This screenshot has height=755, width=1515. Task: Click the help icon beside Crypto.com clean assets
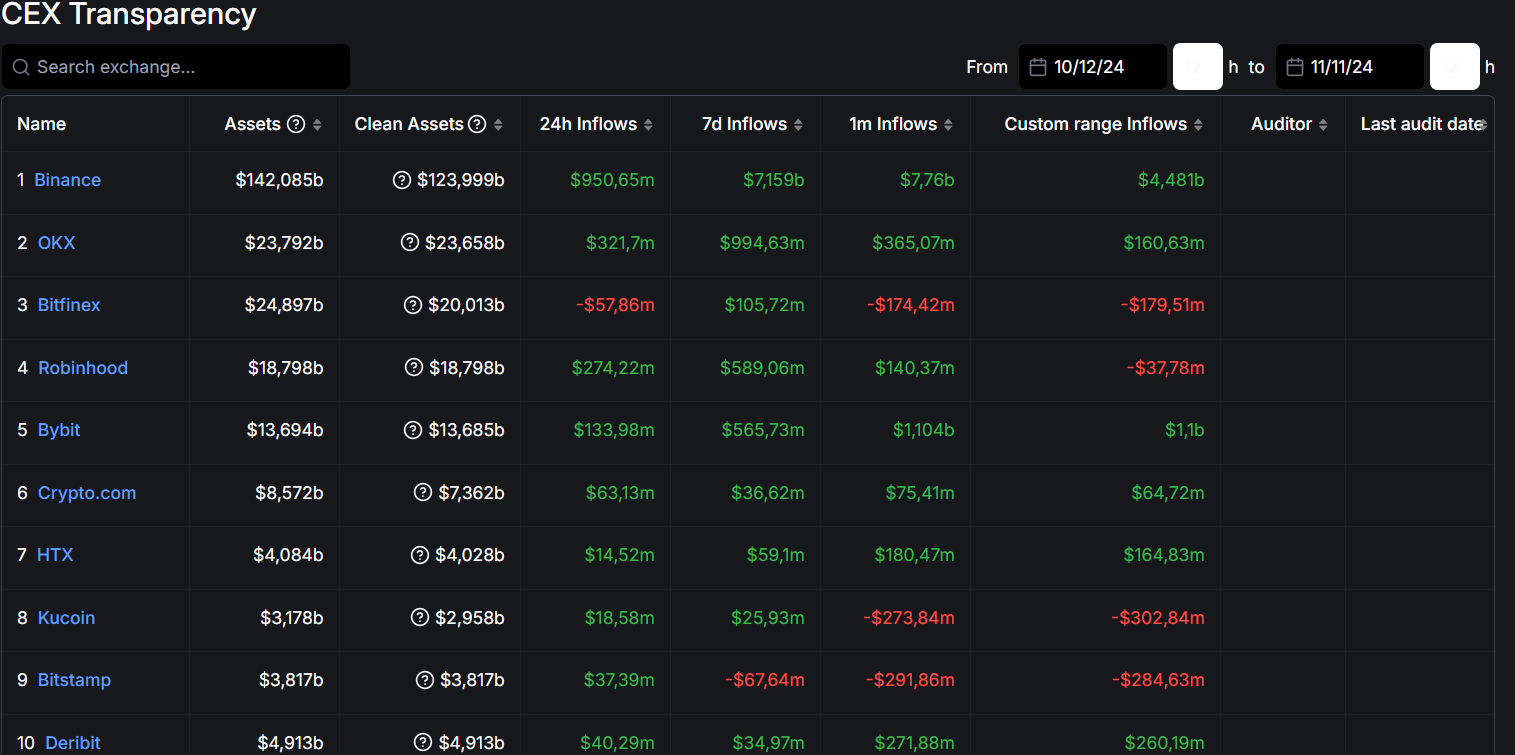click(423, 493)
